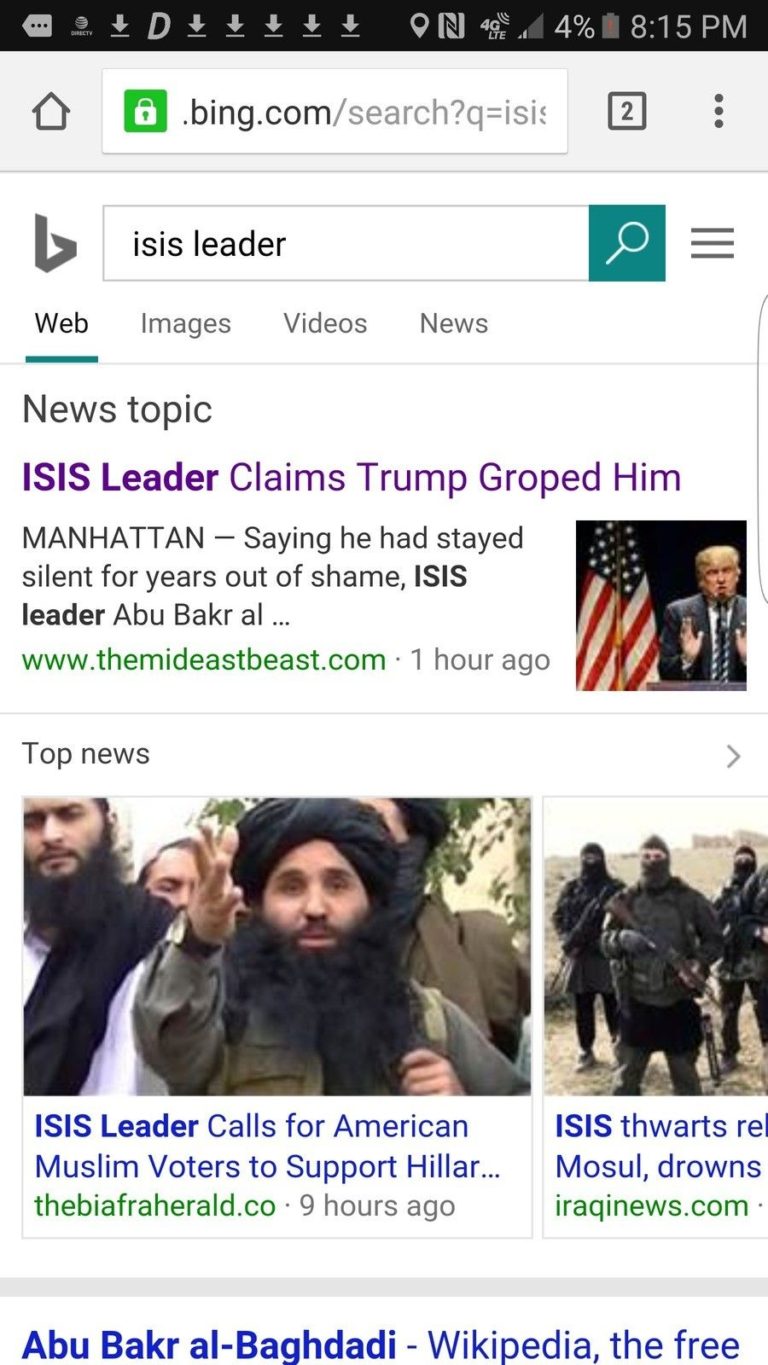Switch to the Images tab

[186, 323]
